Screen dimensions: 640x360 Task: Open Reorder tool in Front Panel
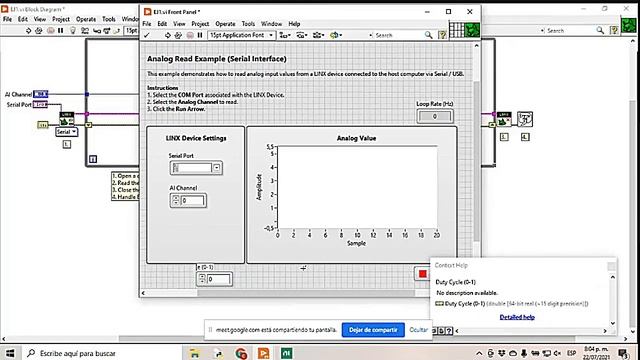(336, 36)
